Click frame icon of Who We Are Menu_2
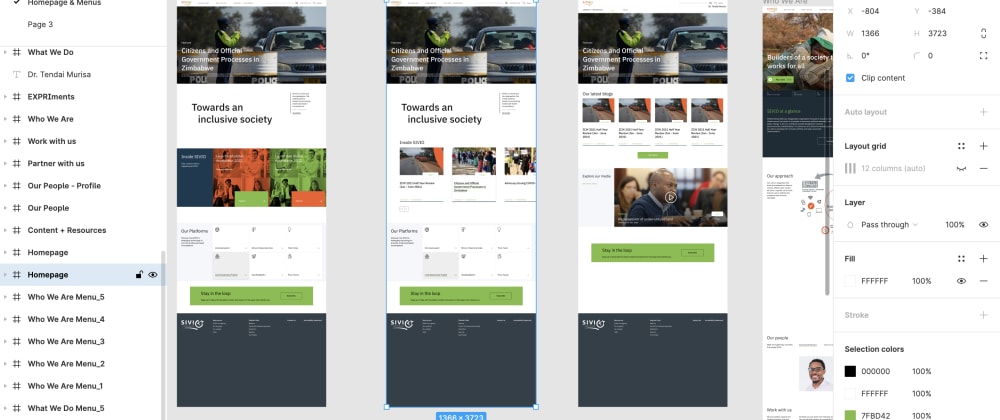 coord(17,364)
